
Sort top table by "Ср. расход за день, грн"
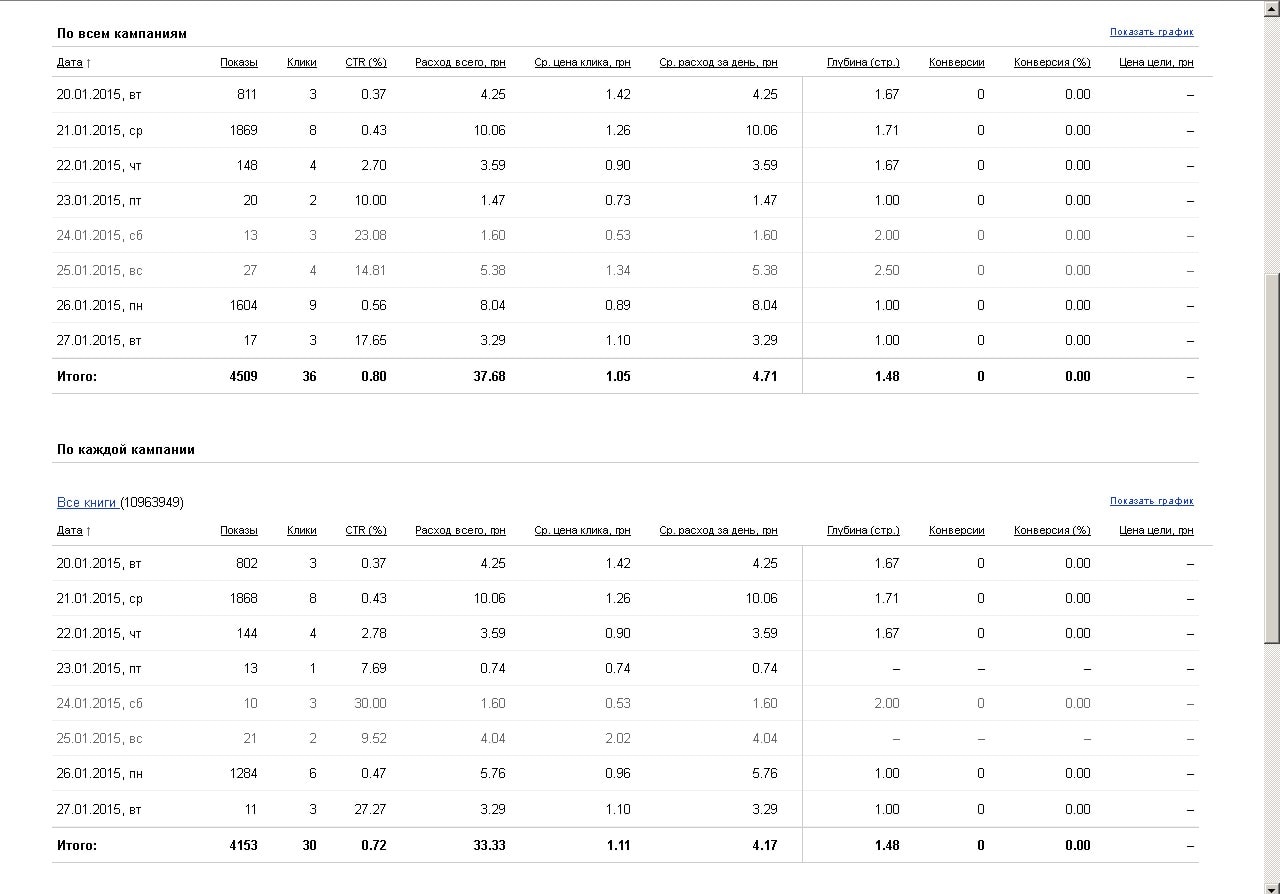pyautogui.click(x=718, y=62)
